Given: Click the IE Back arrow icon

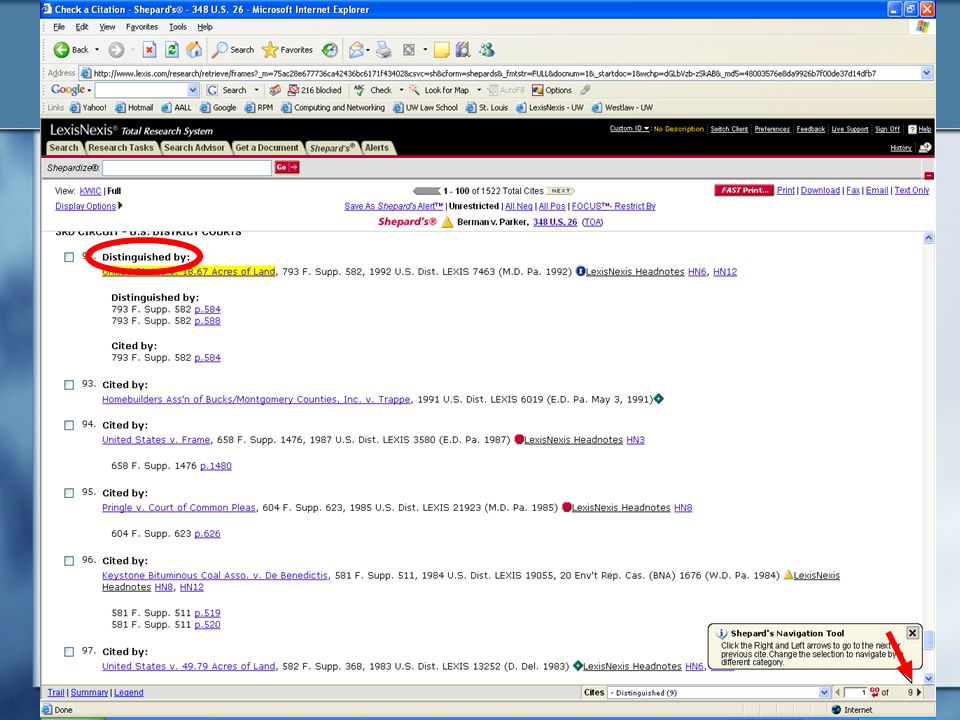Looking at the screenshot, I should [61, 50].
